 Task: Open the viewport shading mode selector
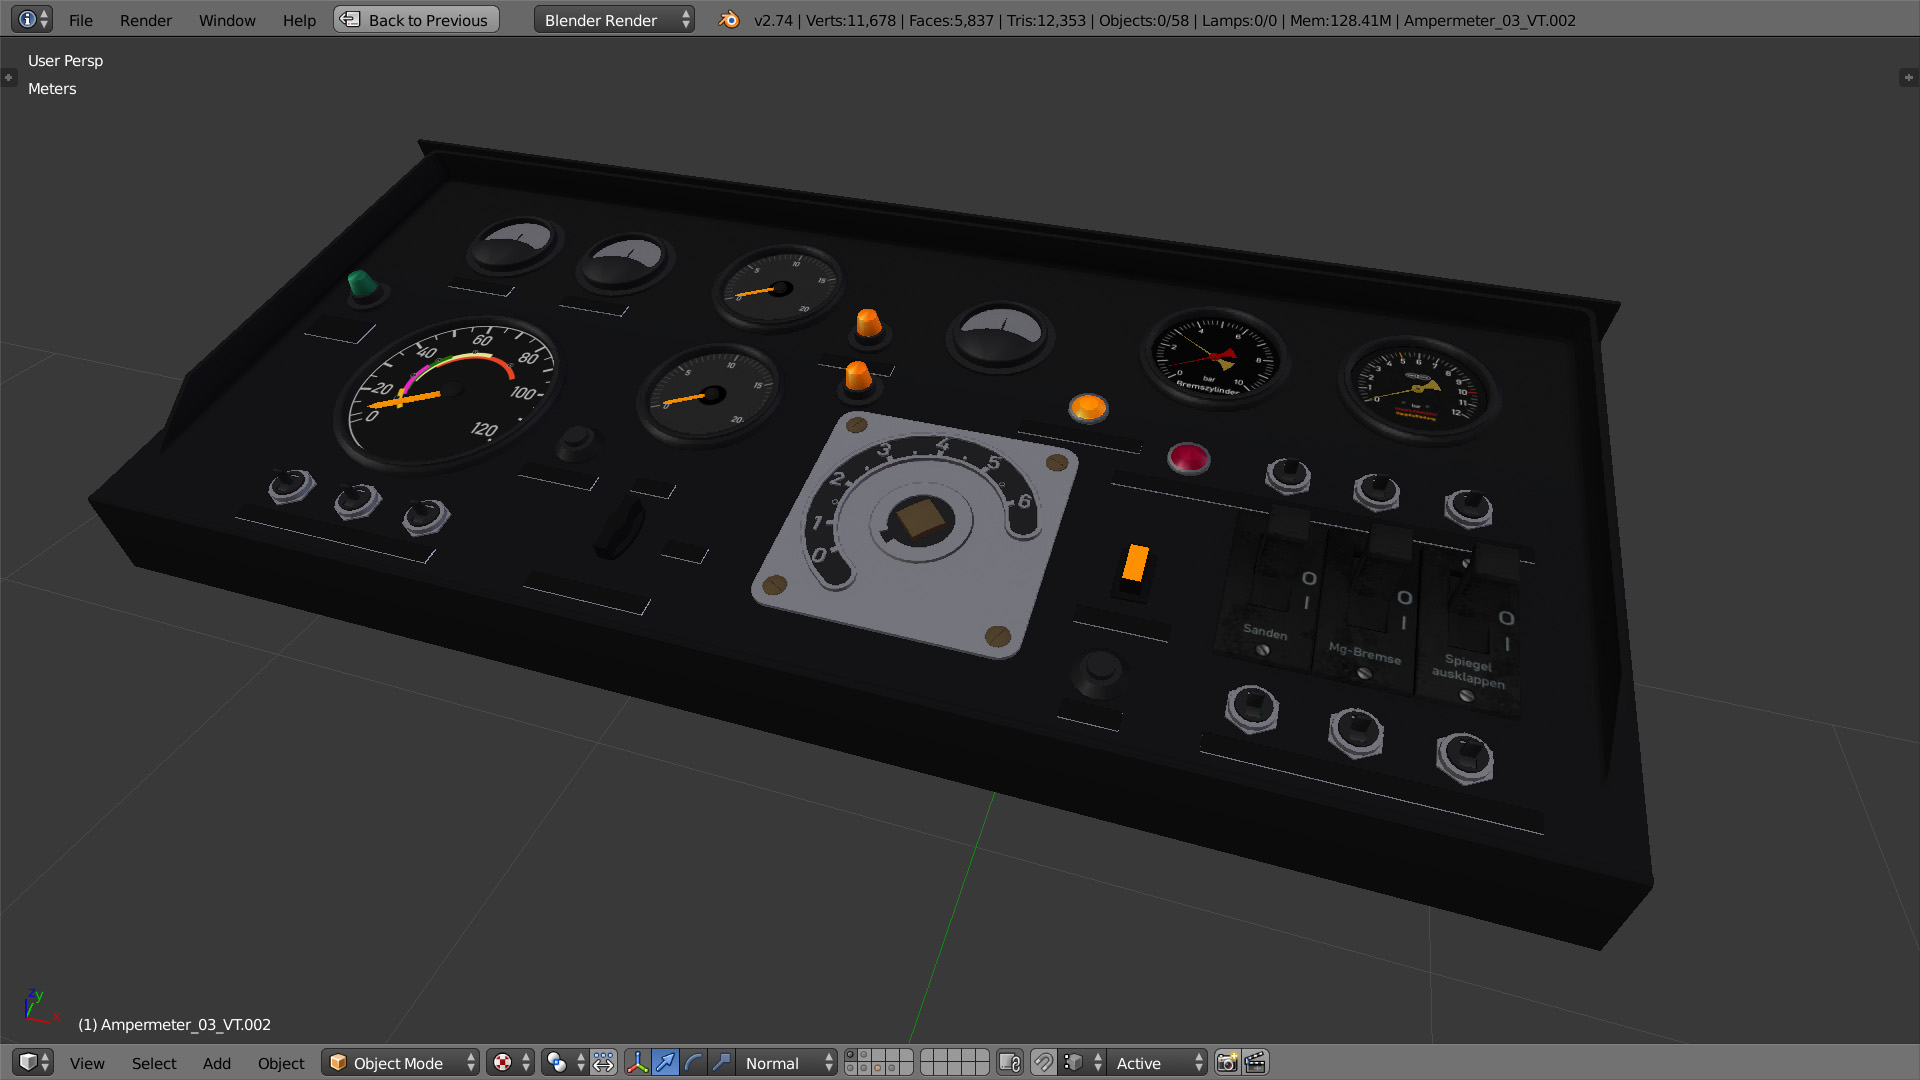[510, 1062]
